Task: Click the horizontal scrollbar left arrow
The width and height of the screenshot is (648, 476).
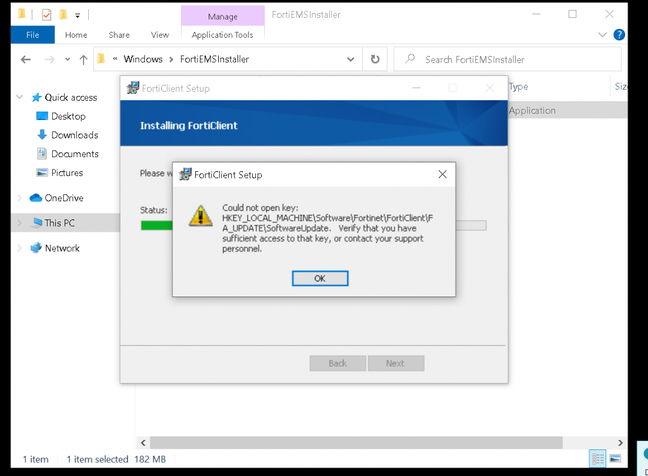Action: click(x=143, y=443)
